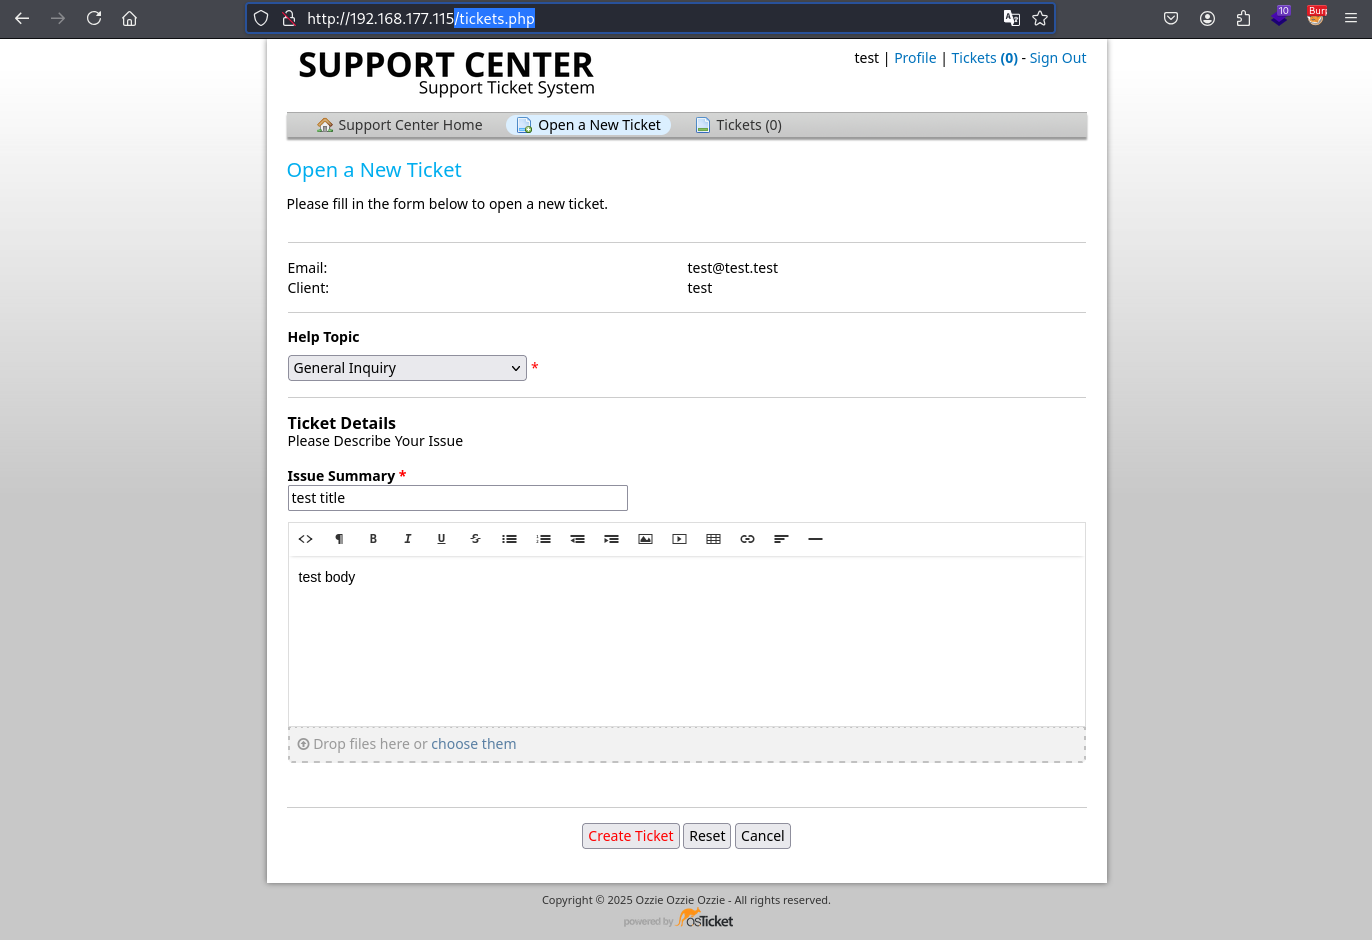Bookmark this page with star icon
1372x940 pixels.
(1040, 18)
